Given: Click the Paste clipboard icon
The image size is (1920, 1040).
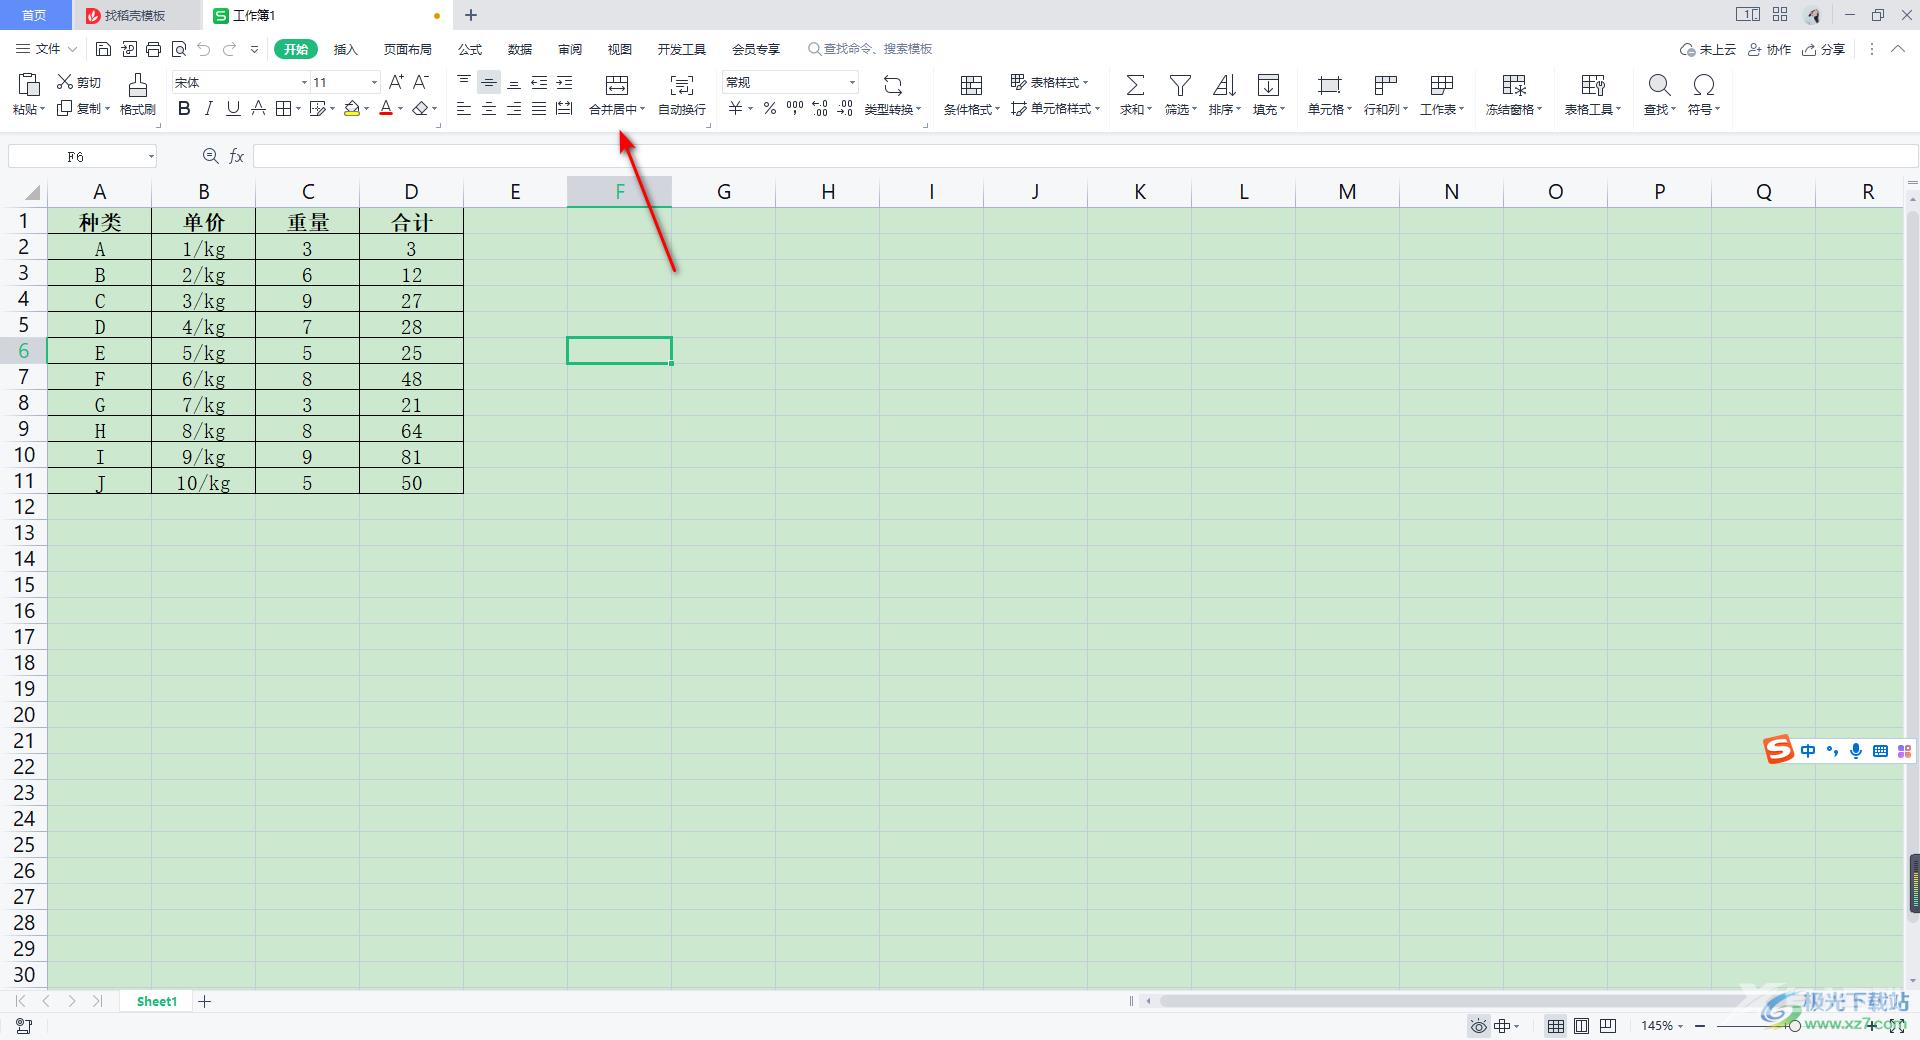Looking at the screenshot, I should click(x=29, y=85).
